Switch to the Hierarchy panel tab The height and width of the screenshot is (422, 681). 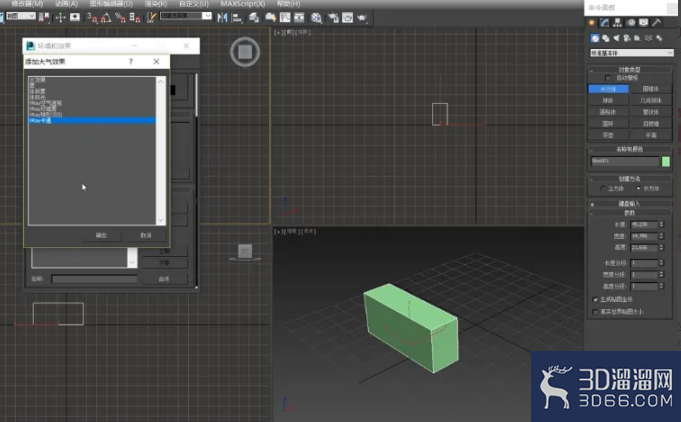click(x=618, y=23)
